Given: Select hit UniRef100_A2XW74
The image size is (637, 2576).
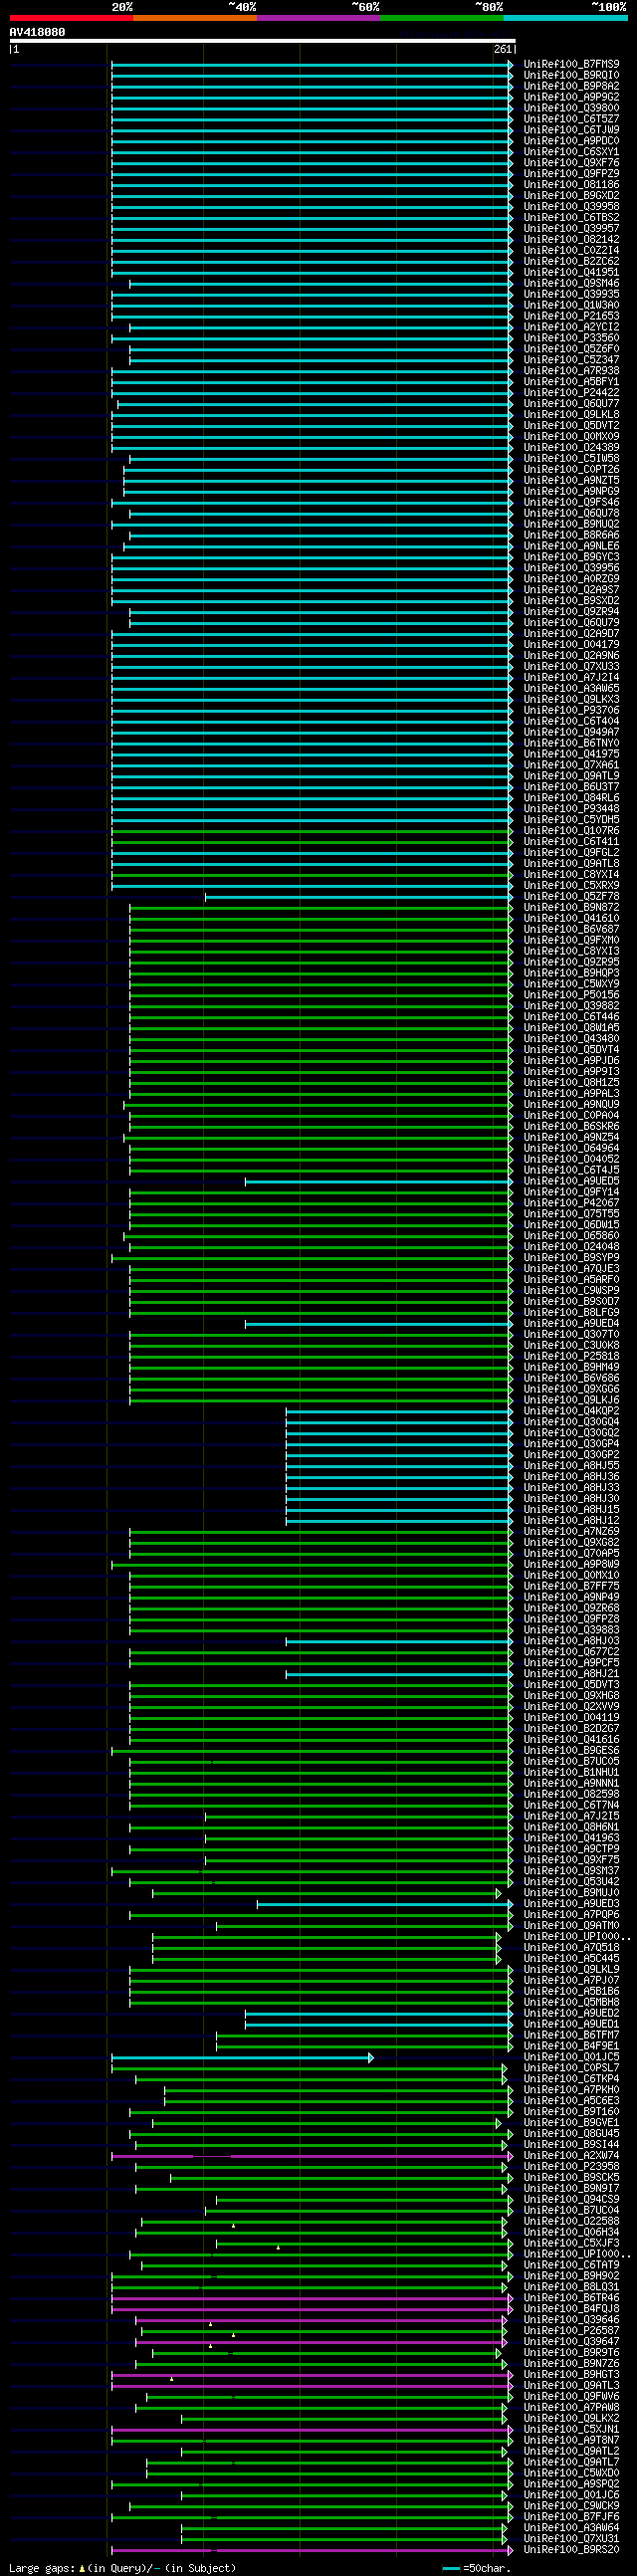Looking at the screenshot, I should tap(571, 2156).
